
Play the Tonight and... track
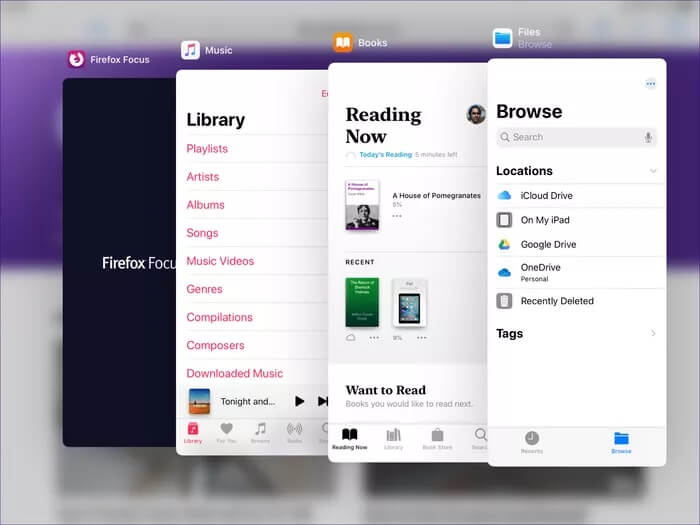(x=300, y=401)
